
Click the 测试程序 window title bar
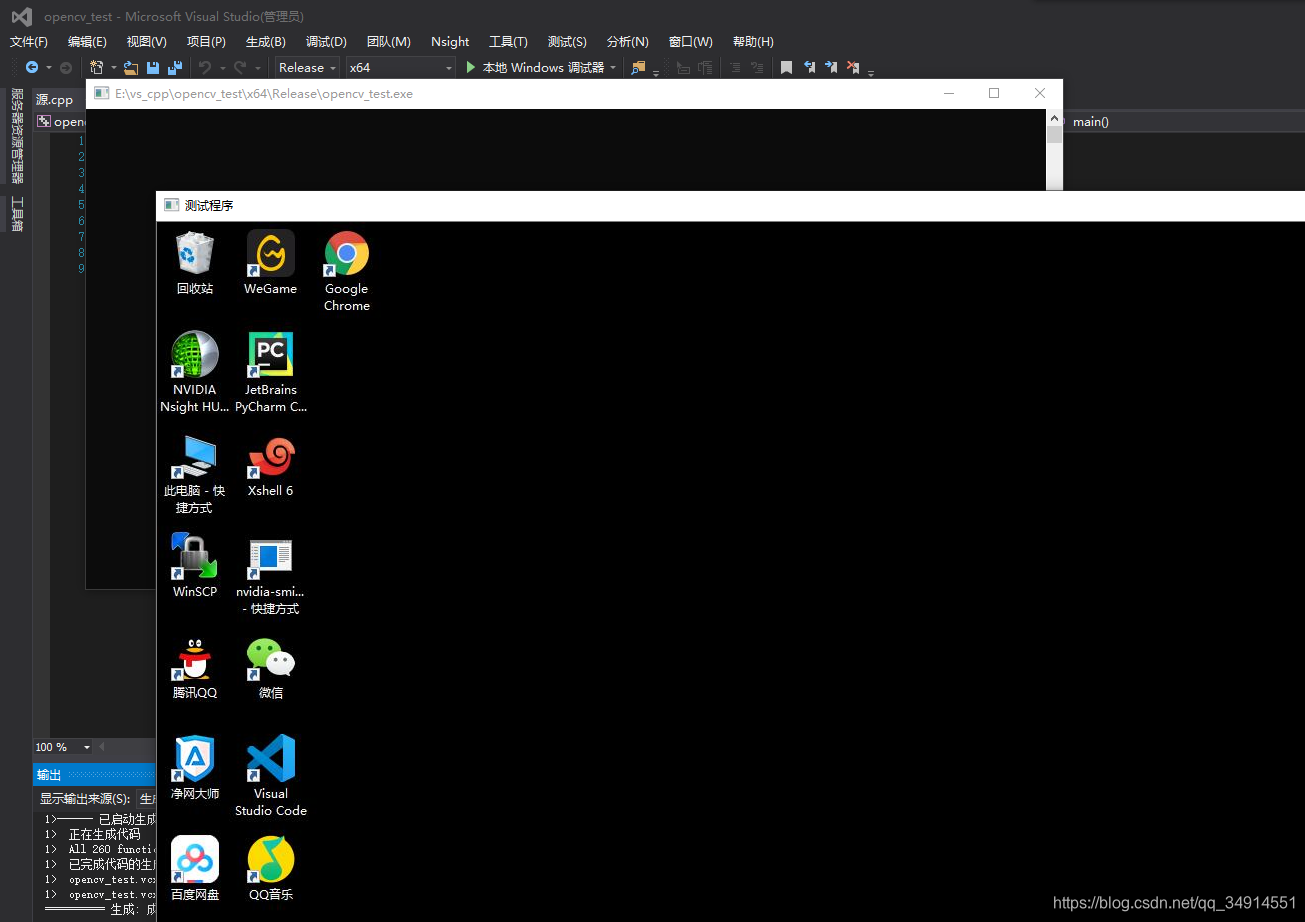click(x=731, y=205)
